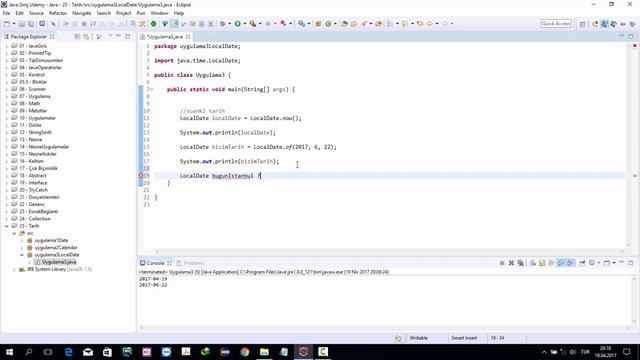640x360 pixels.
Task: Collapse the uygulama3LocalDate package
Action: (22, 255)
